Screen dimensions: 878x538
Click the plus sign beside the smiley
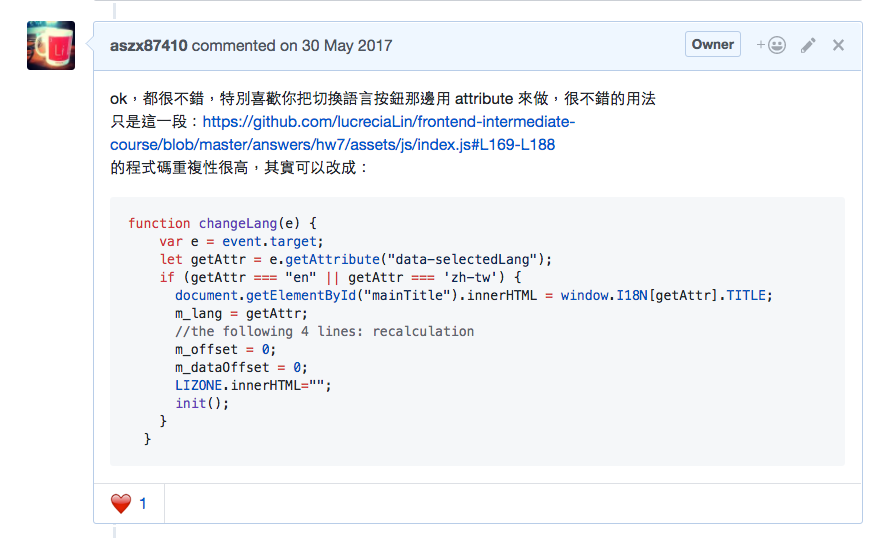coord(760,44)
